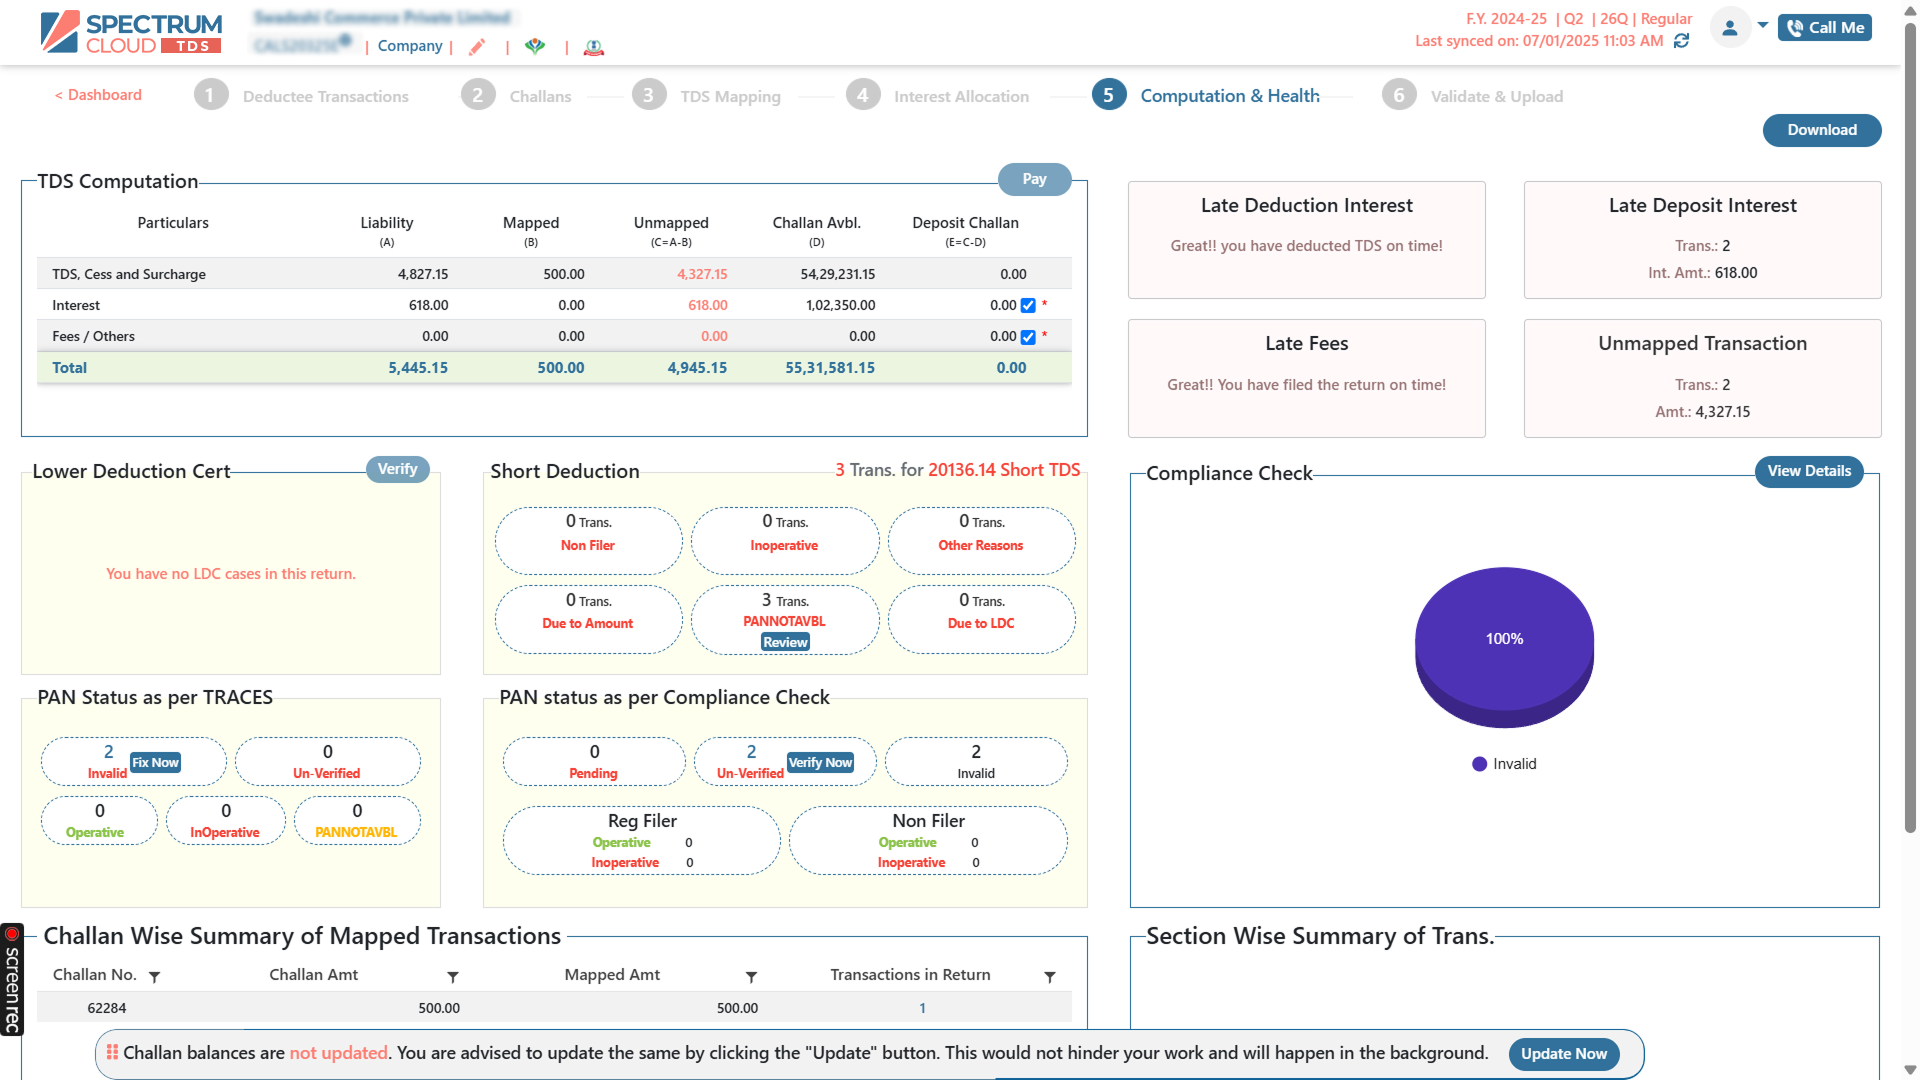Open the Challan No. filter funnel icon
The image size is (1920, 1080).
pos(155,976)
